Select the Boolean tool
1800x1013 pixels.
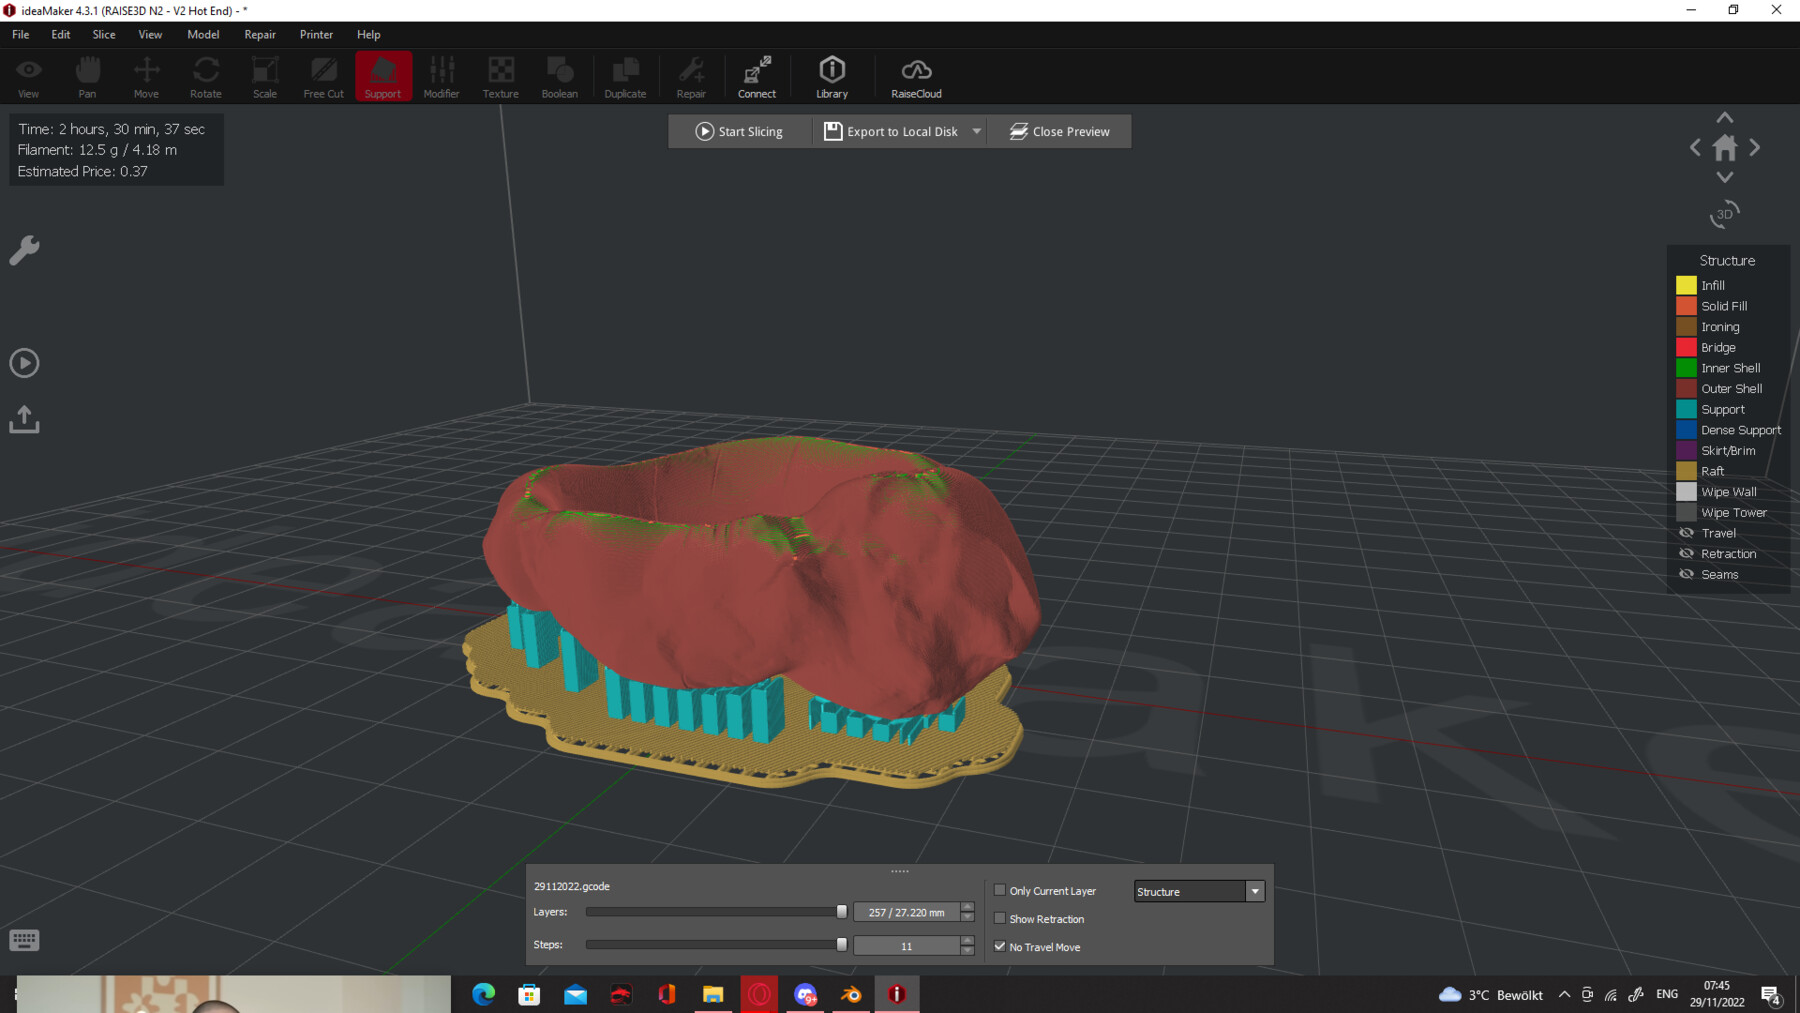pyautogui.click(x=559, y=75)
